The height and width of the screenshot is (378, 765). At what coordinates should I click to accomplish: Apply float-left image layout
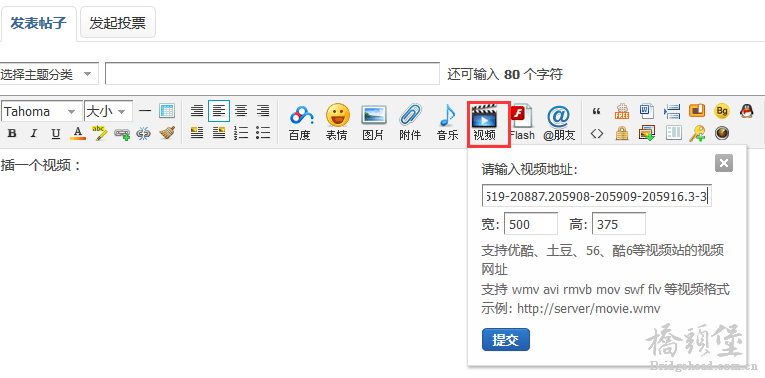pyautogui.click(x=197, y=133)
